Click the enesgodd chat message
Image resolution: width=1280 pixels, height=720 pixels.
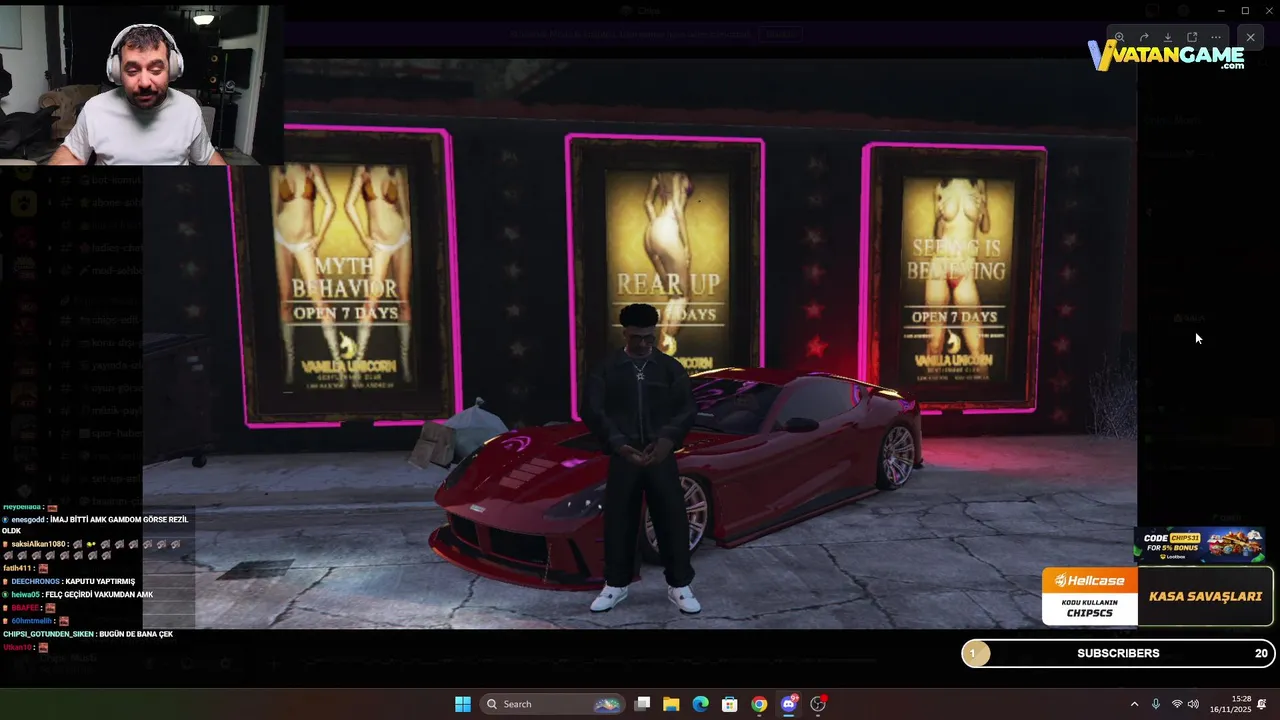[95, 525]
